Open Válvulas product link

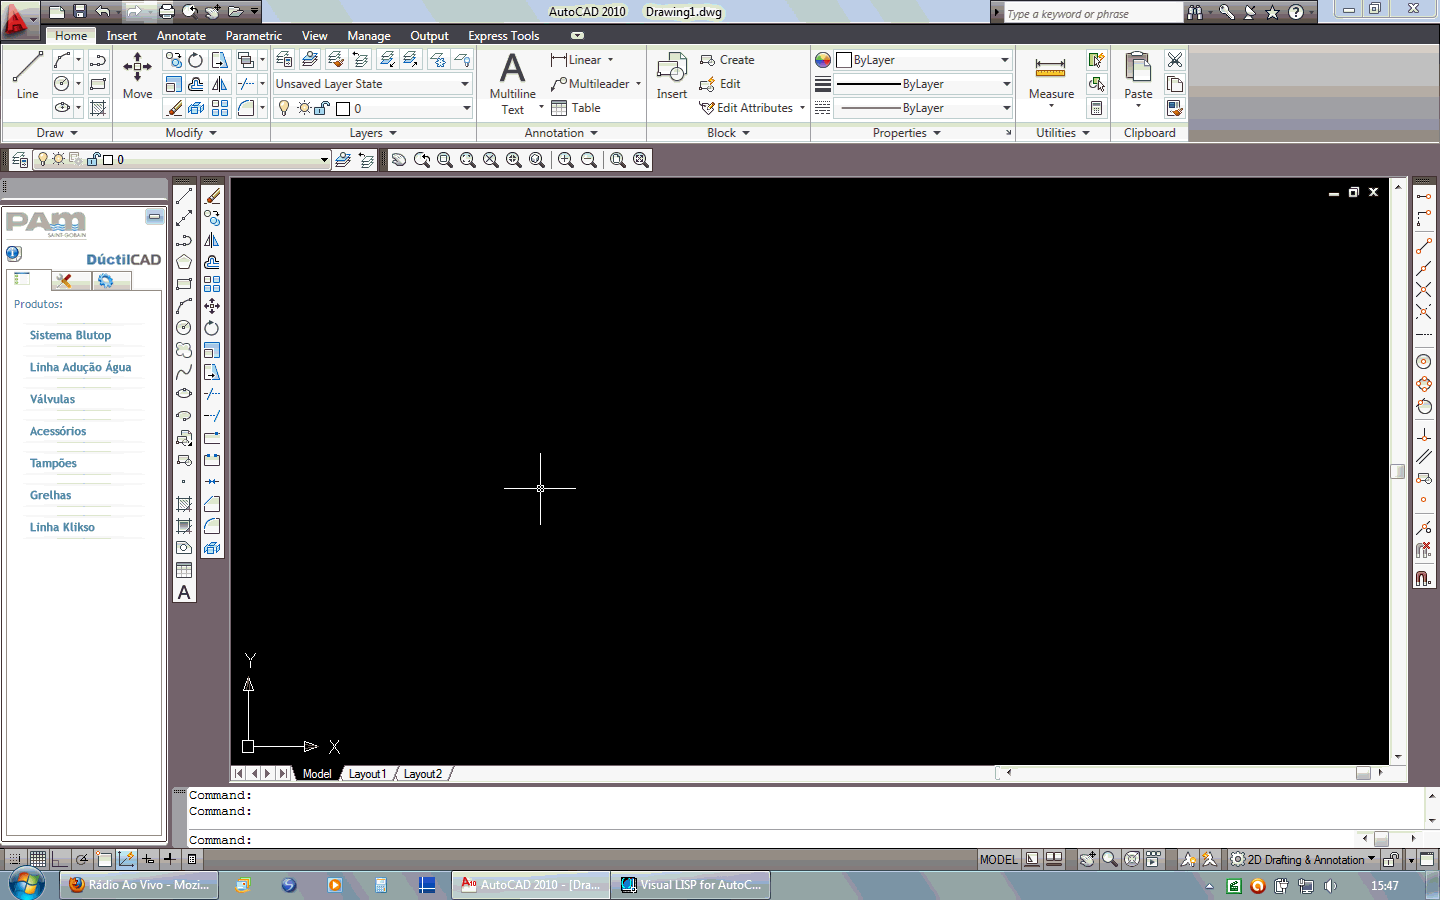(52, 399)
